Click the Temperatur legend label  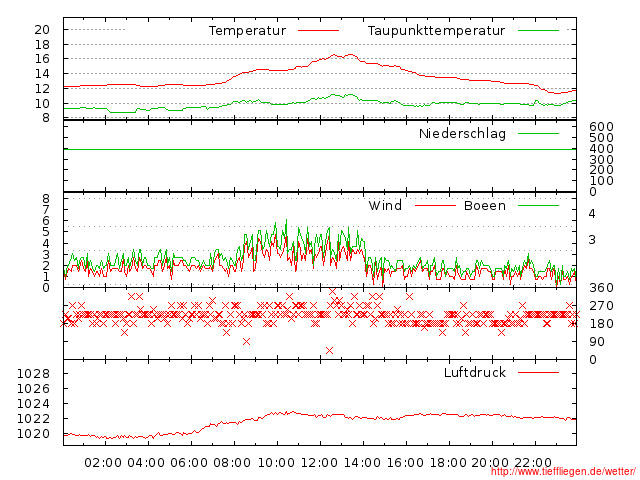point(247,31)
